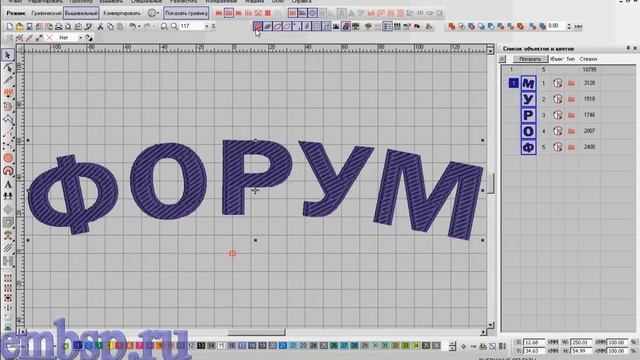
Task: Select the arch-shaped tool in left toolbar
Action: [x=8, y=171]
